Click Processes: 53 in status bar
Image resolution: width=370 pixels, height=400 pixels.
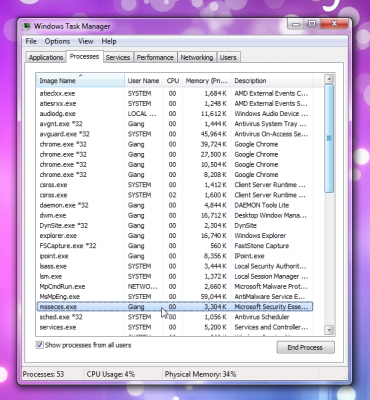(43, 374)
